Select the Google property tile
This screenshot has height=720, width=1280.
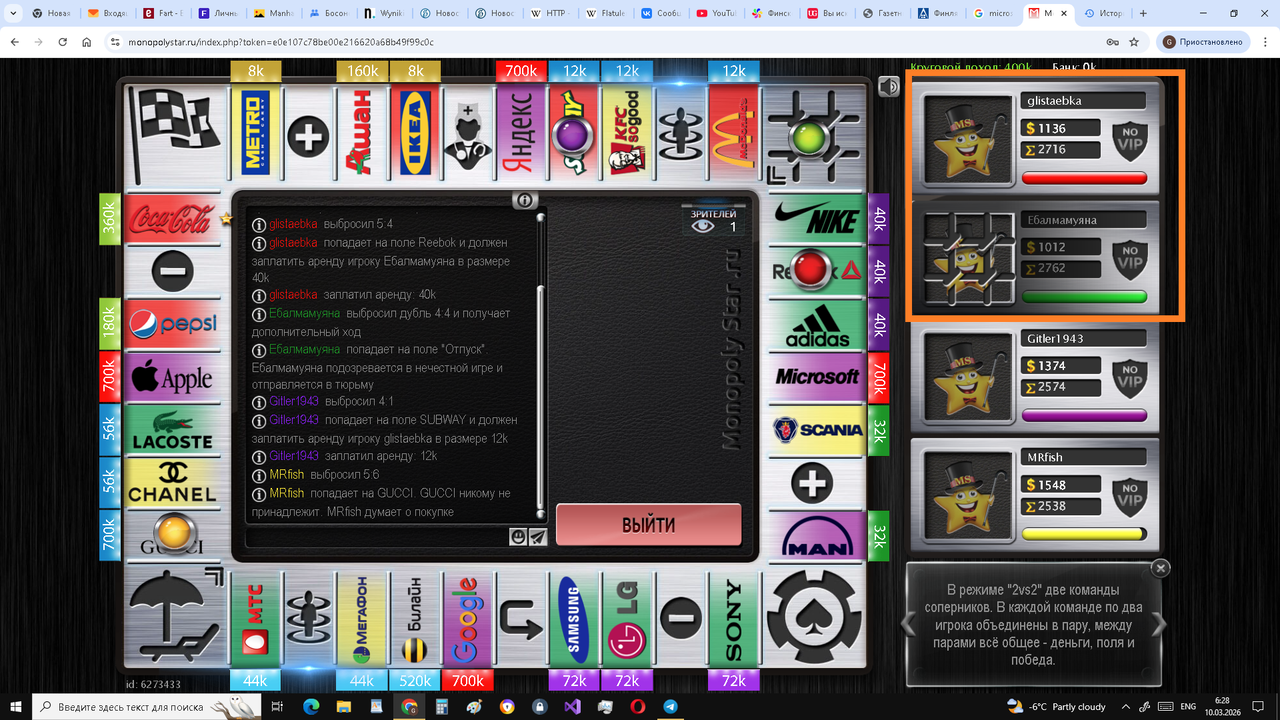tap(468, 619)
